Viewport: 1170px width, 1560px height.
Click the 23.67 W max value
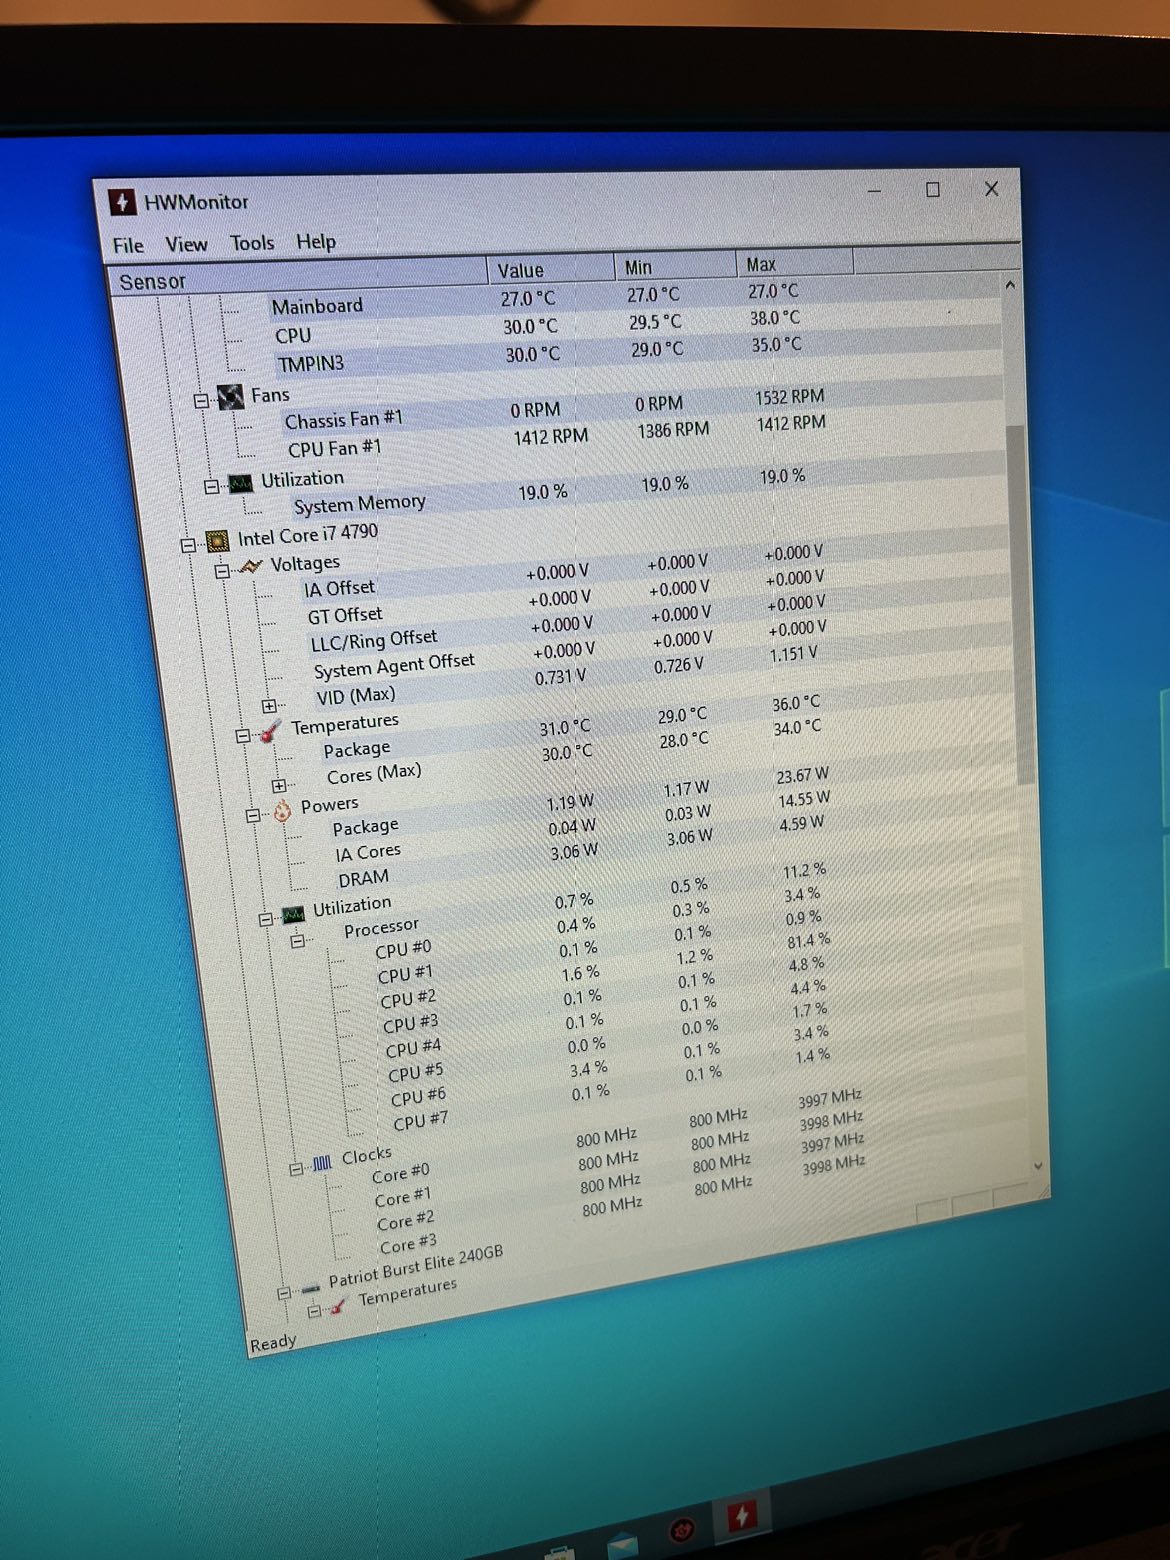click(803, 776)
